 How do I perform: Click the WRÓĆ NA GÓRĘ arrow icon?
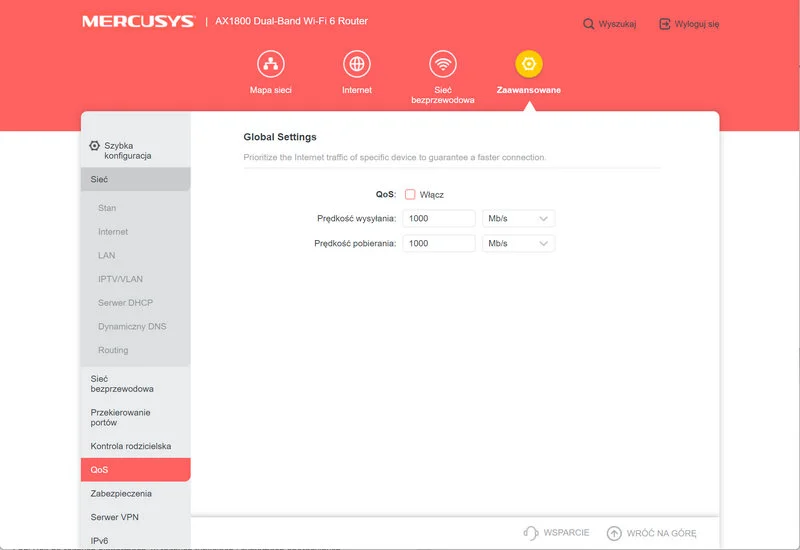coord(614,533)
